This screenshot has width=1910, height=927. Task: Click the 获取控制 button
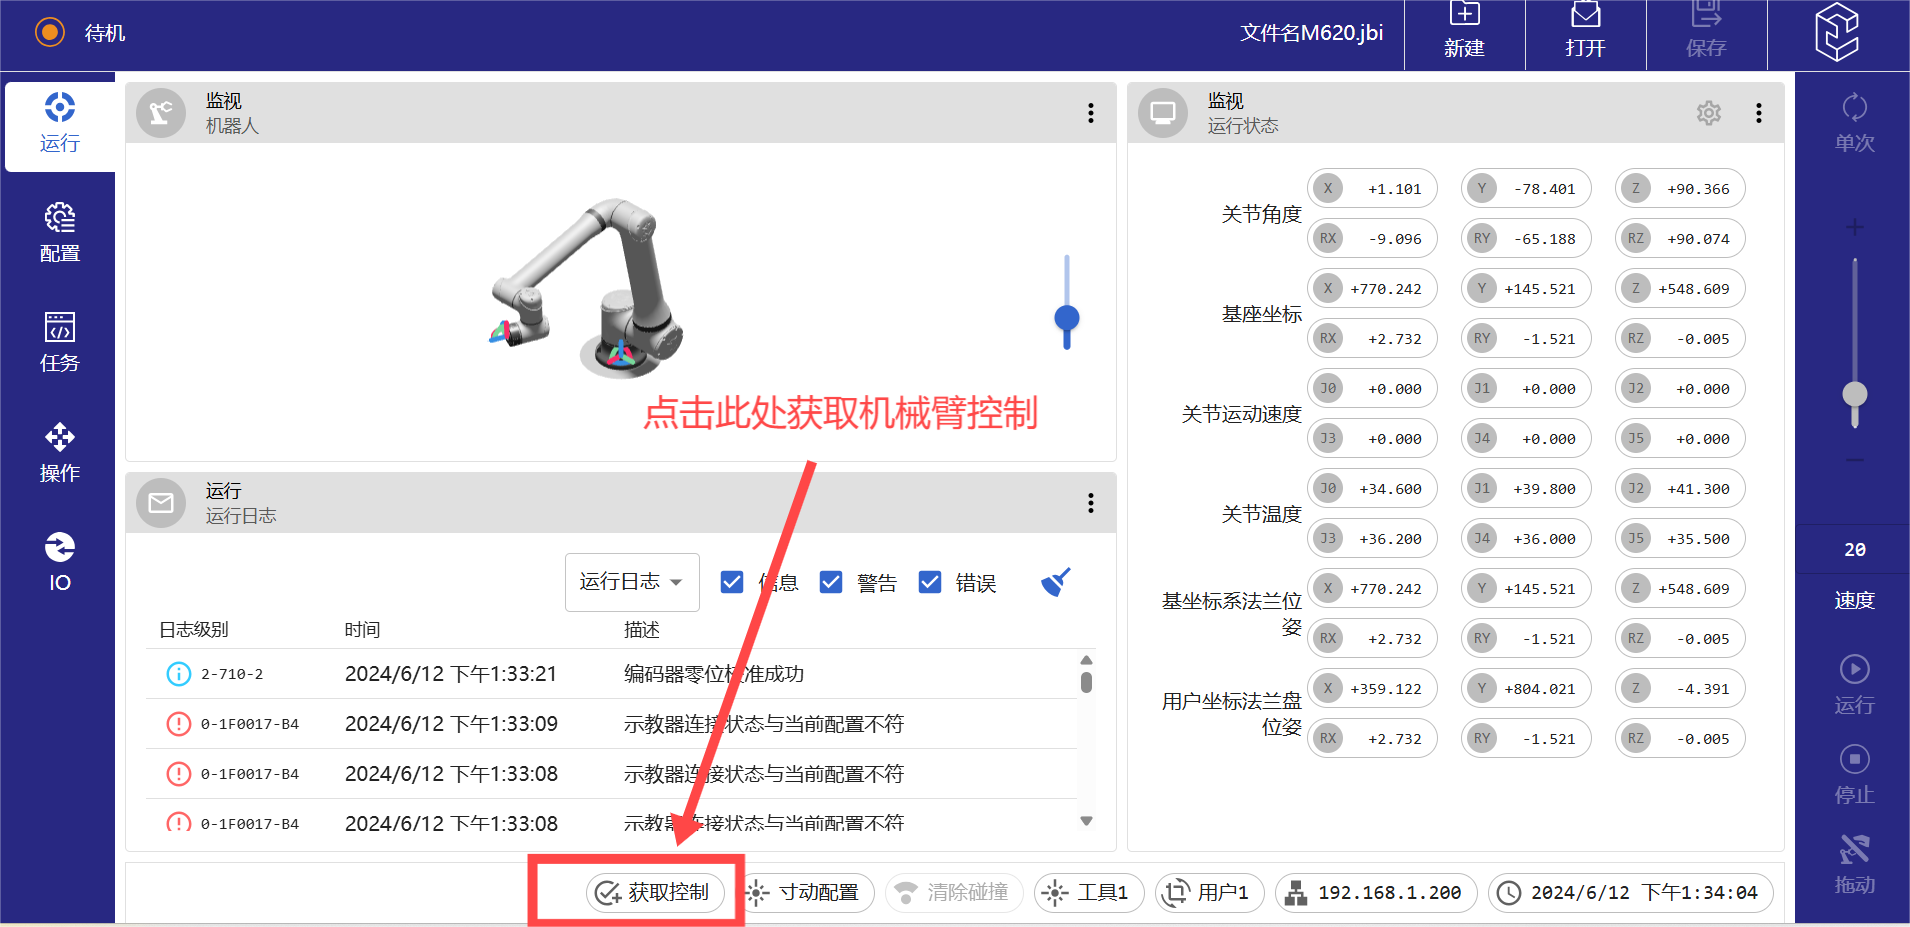click(654, 892)
